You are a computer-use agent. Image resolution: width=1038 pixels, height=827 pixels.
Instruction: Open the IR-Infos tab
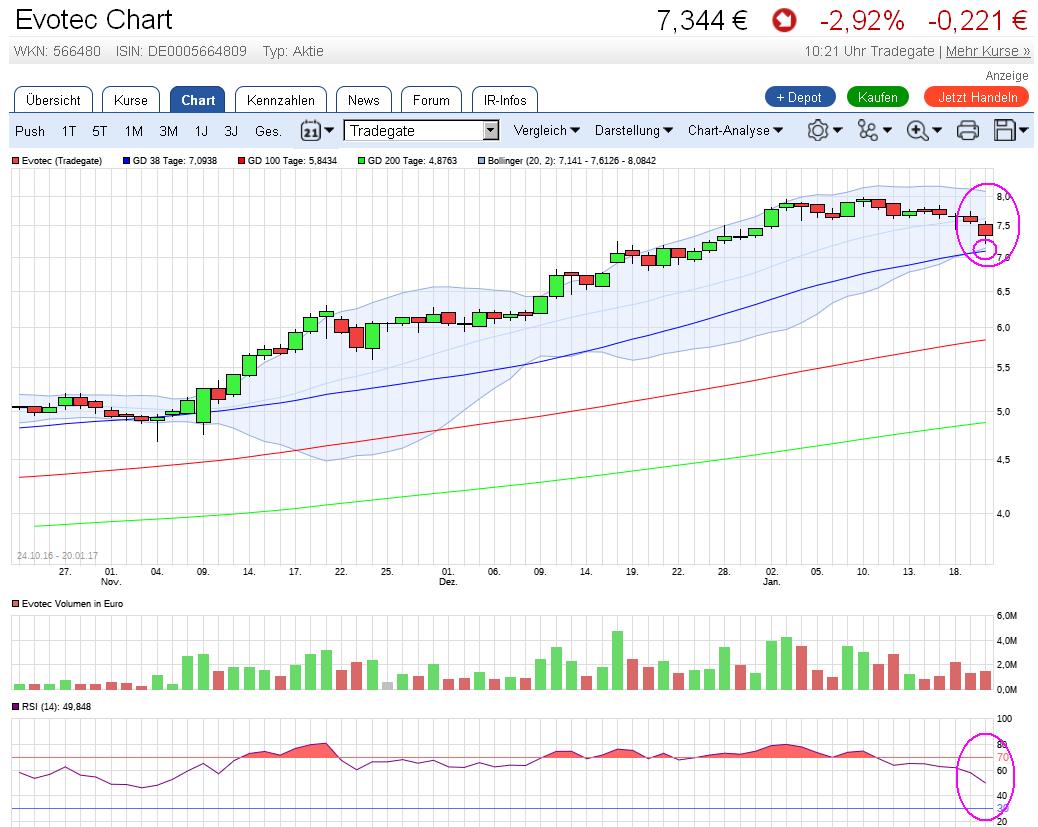pyautogui.click(x=505, y=100)
